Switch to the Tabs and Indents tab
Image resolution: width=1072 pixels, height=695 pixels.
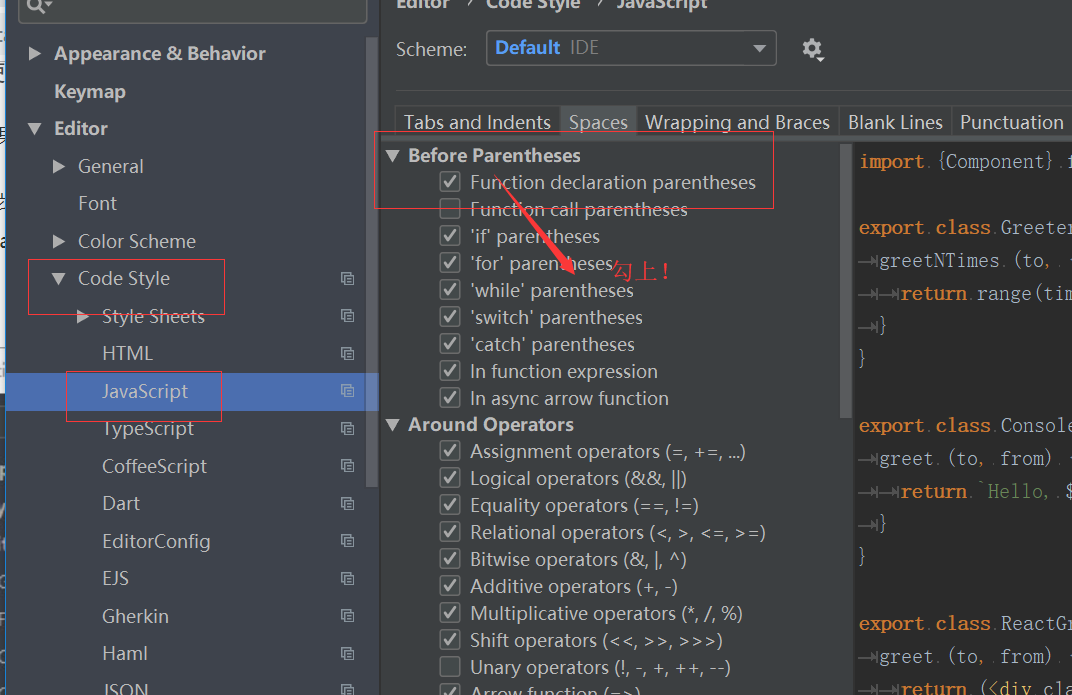[477, 121]
